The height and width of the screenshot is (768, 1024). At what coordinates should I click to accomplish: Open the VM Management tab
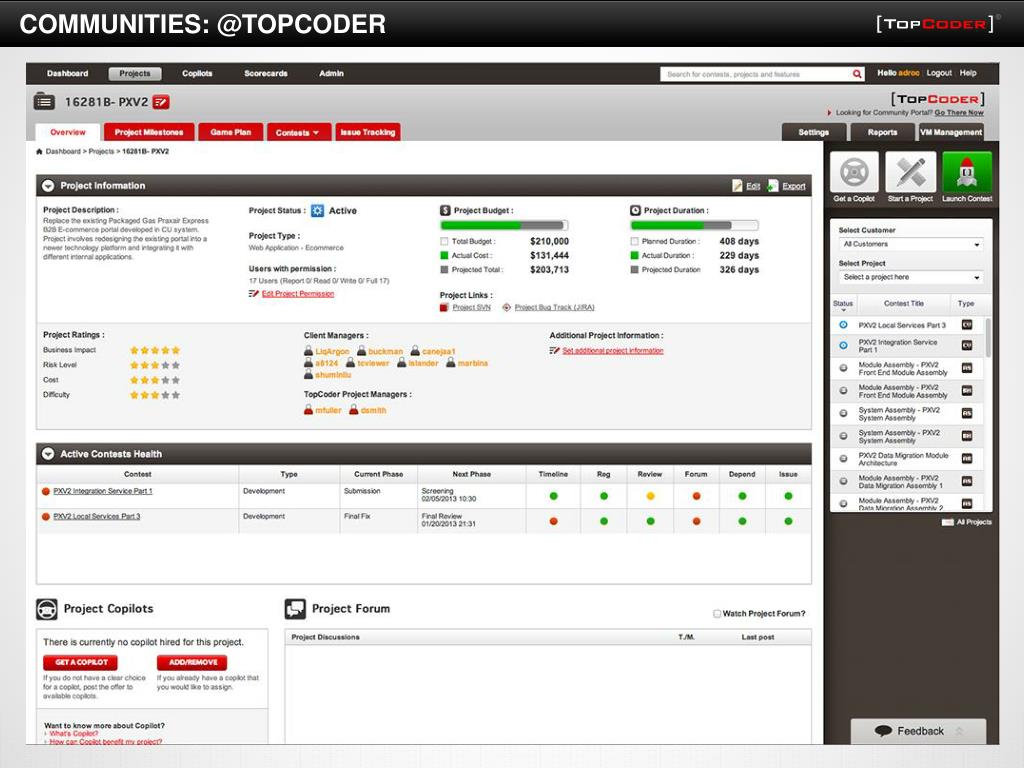tap(951, 133)
